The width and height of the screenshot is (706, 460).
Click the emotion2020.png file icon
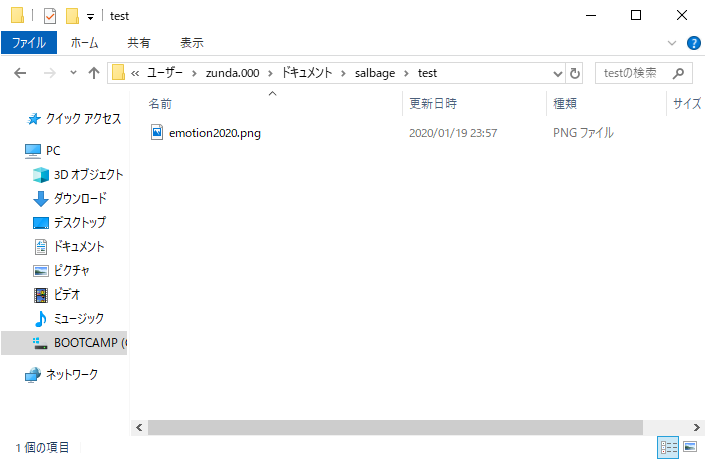tap(157, 132)
